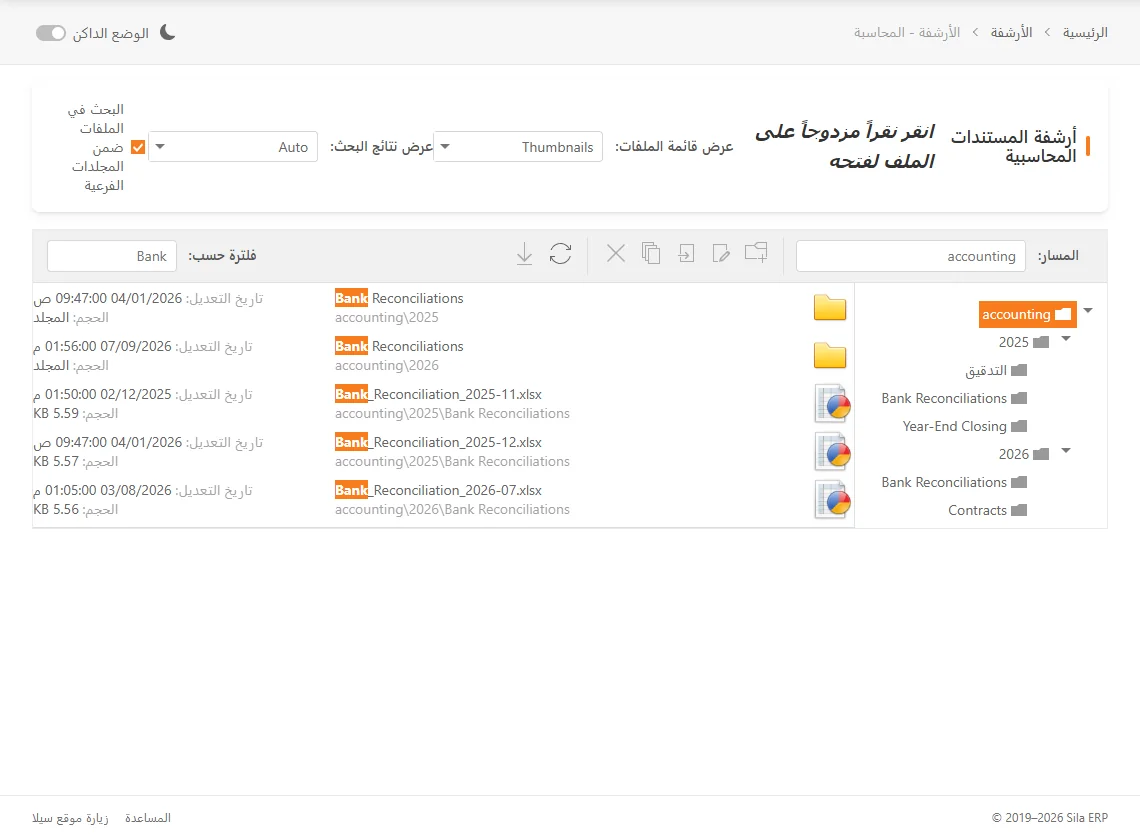Click folder icon for accounting\2026 Bank Reconciliations
The height and width of the screenshot is (840, 1140).
point(830,356)
